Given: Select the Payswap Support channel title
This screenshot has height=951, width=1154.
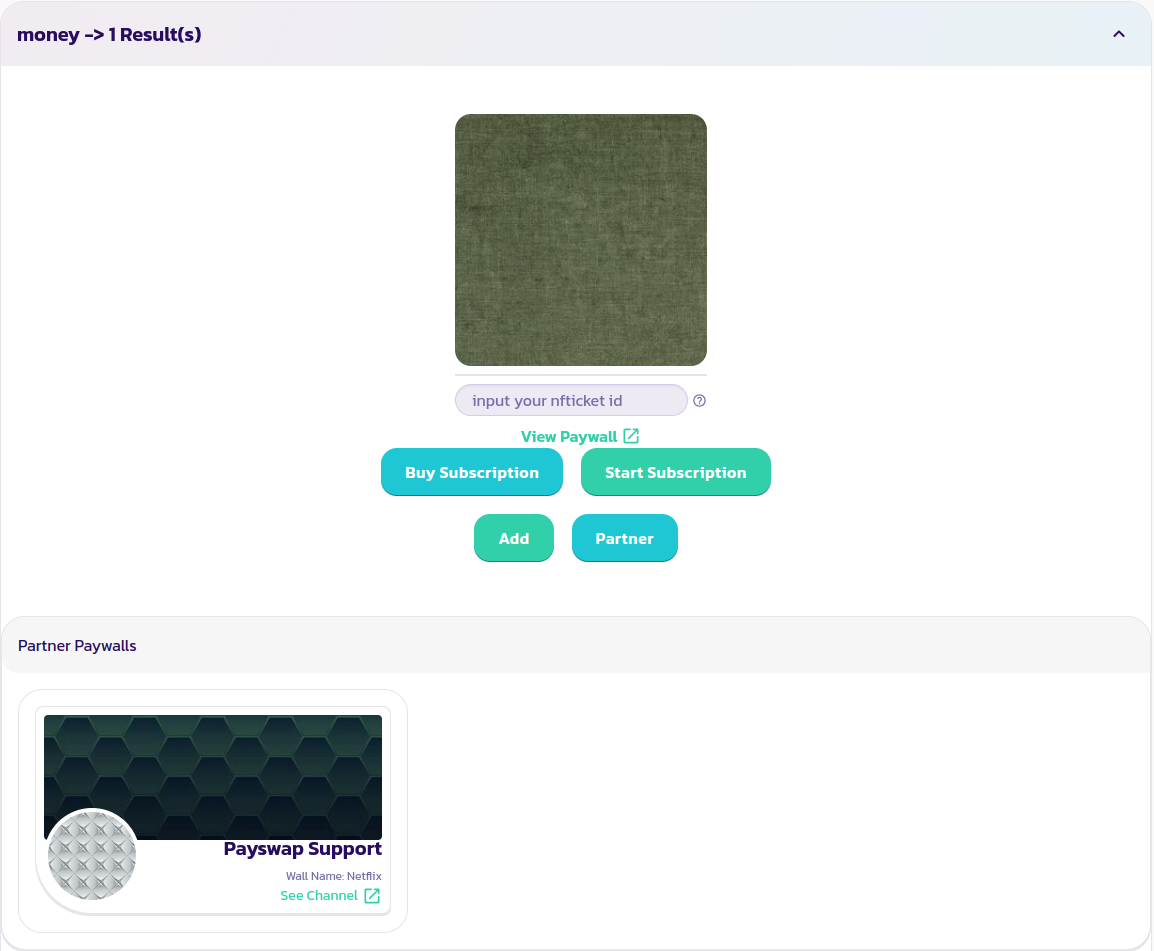Looking at the screenshot, I should (302, 849).
